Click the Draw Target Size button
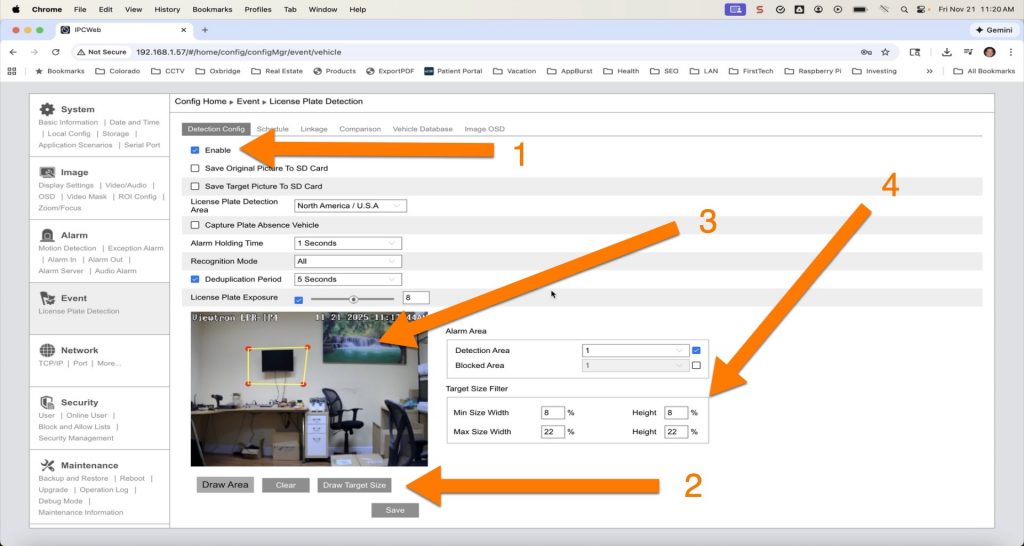Viewport: 1024px width, 546px height. click(354, 485)
